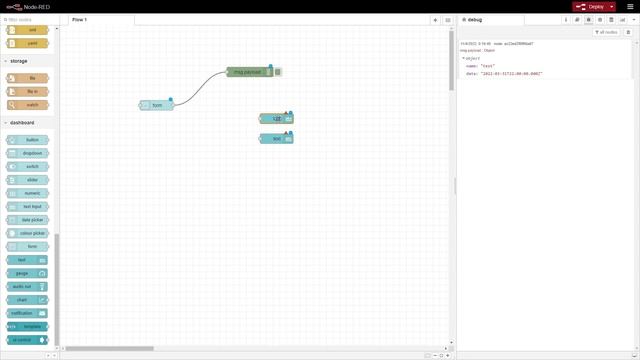The height and width of the screenshot is (360, 640).
Task: Select the yaml node in palette
Action: coord(28,43)
